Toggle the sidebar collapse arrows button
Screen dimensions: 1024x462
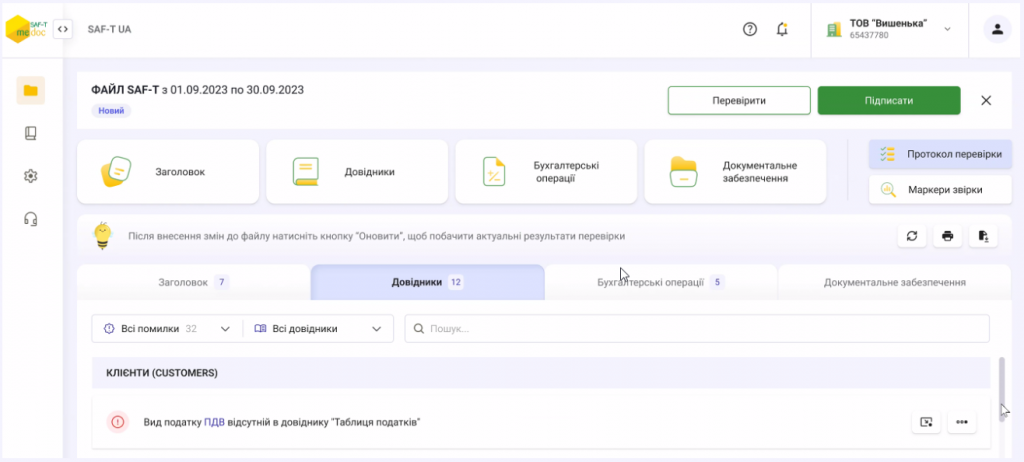click(63, 29)
